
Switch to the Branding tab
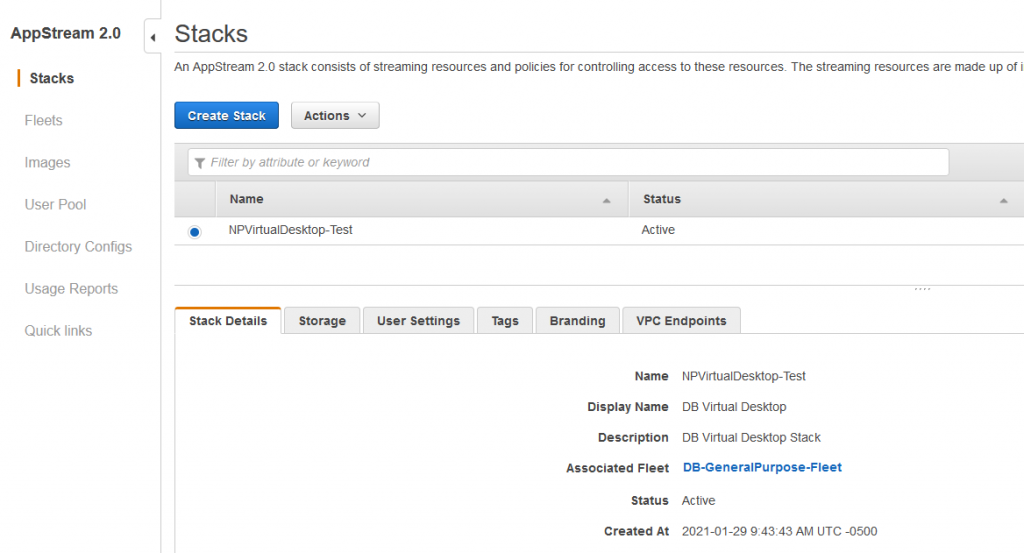[577, 321]
